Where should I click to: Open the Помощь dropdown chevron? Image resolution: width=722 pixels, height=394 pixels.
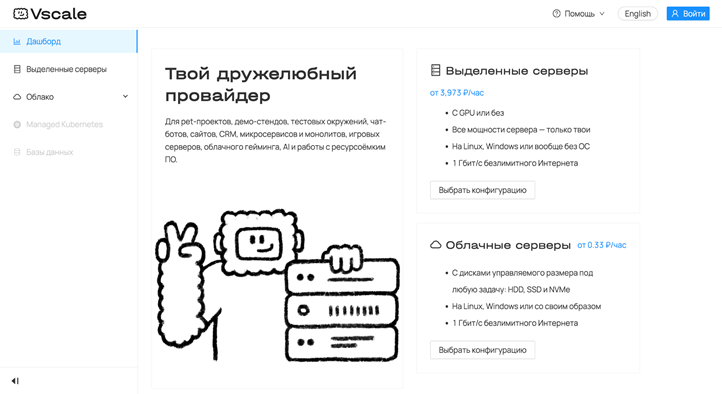pos(602,14)
